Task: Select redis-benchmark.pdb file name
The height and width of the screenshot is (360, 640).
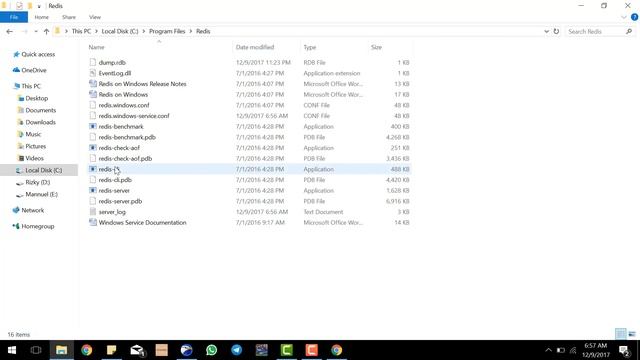Action: point(127,137)
